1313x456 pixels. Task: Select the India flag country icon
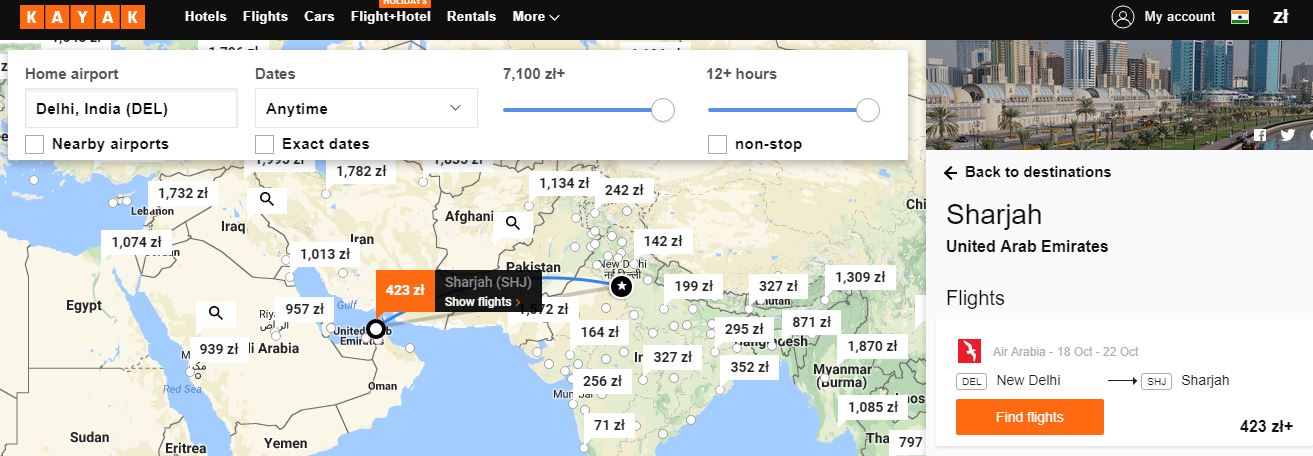click(1240, 17)
